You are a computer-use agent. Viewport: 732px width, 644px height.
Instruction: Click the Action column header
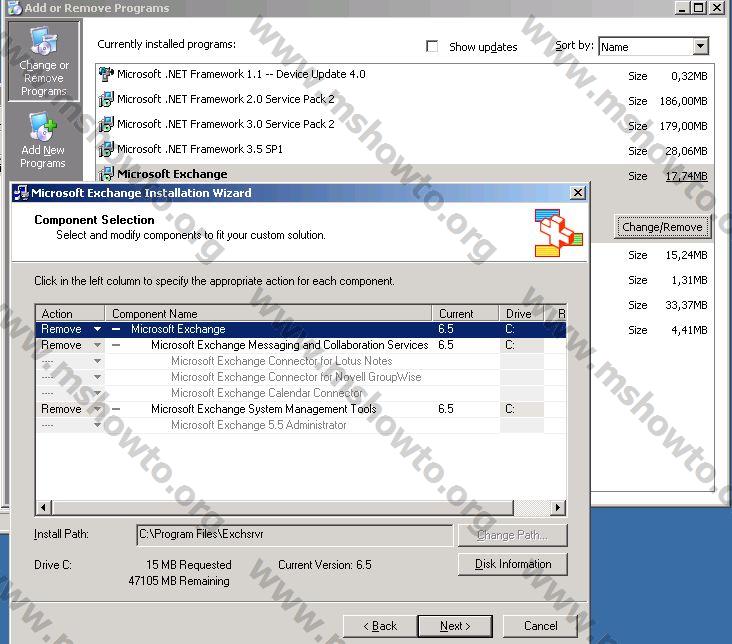[x=70, y=313]
